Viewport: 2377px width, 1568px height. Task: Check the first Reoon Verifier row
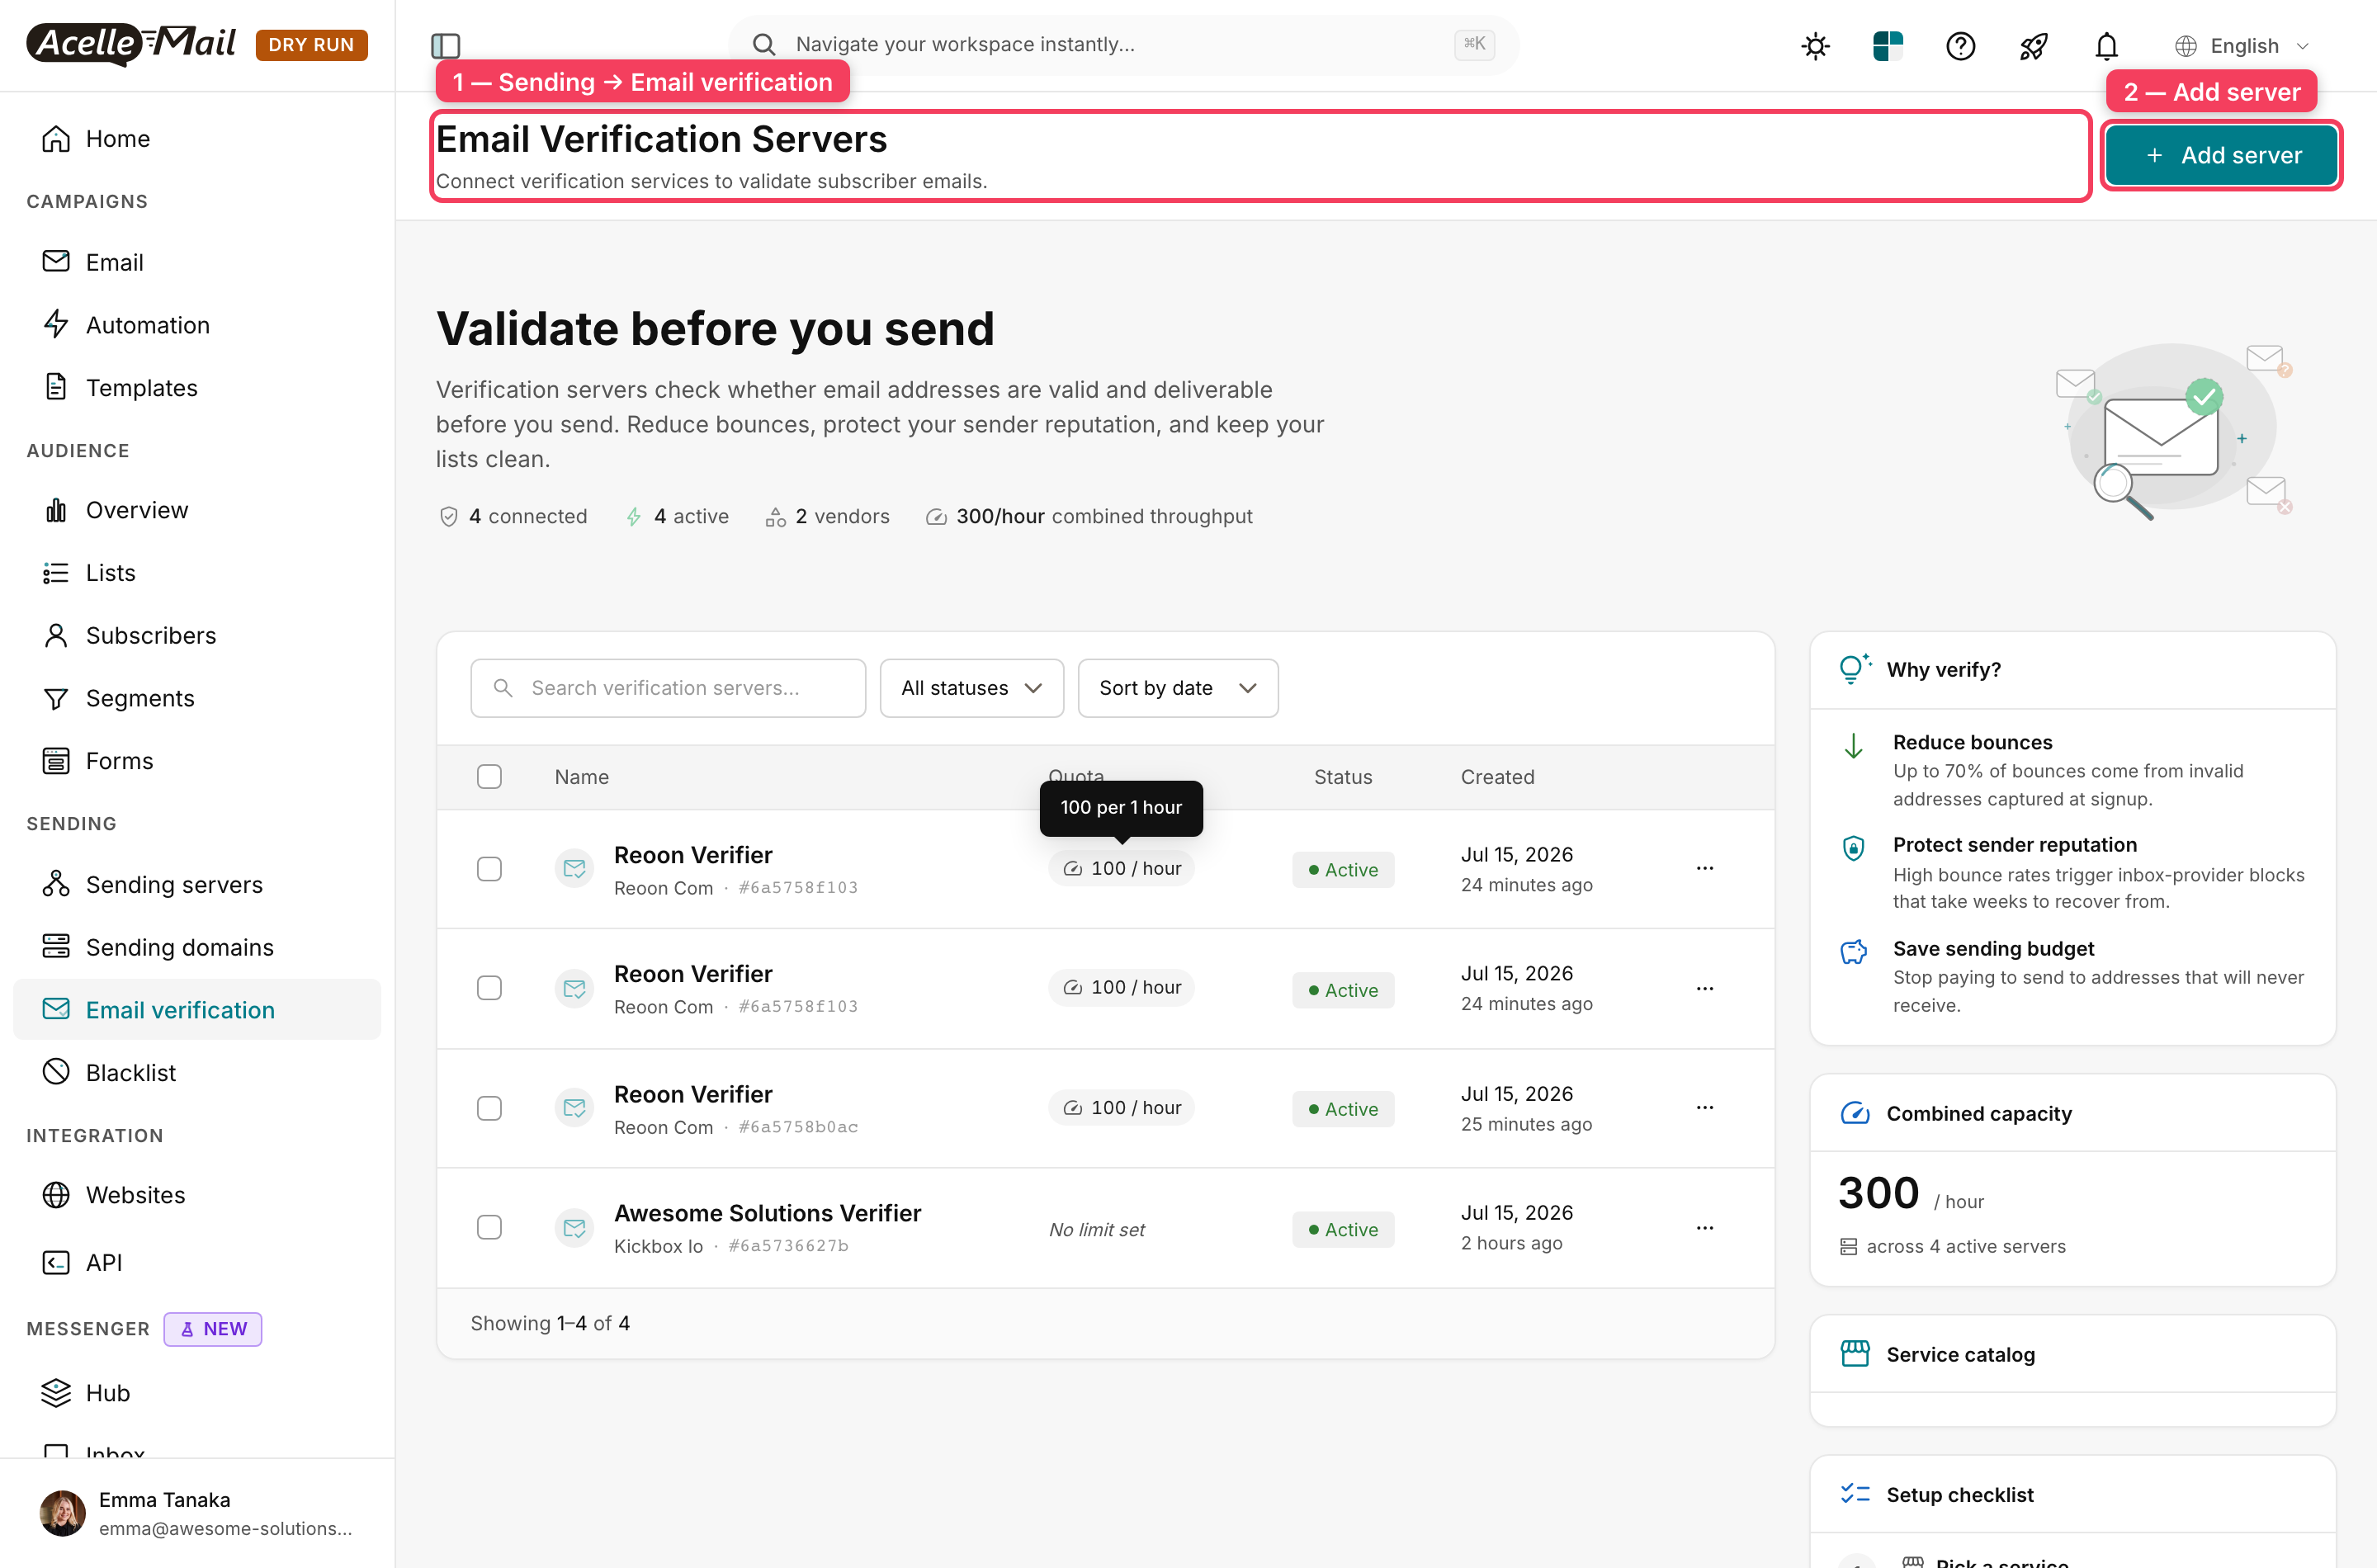tap(489, 869)
